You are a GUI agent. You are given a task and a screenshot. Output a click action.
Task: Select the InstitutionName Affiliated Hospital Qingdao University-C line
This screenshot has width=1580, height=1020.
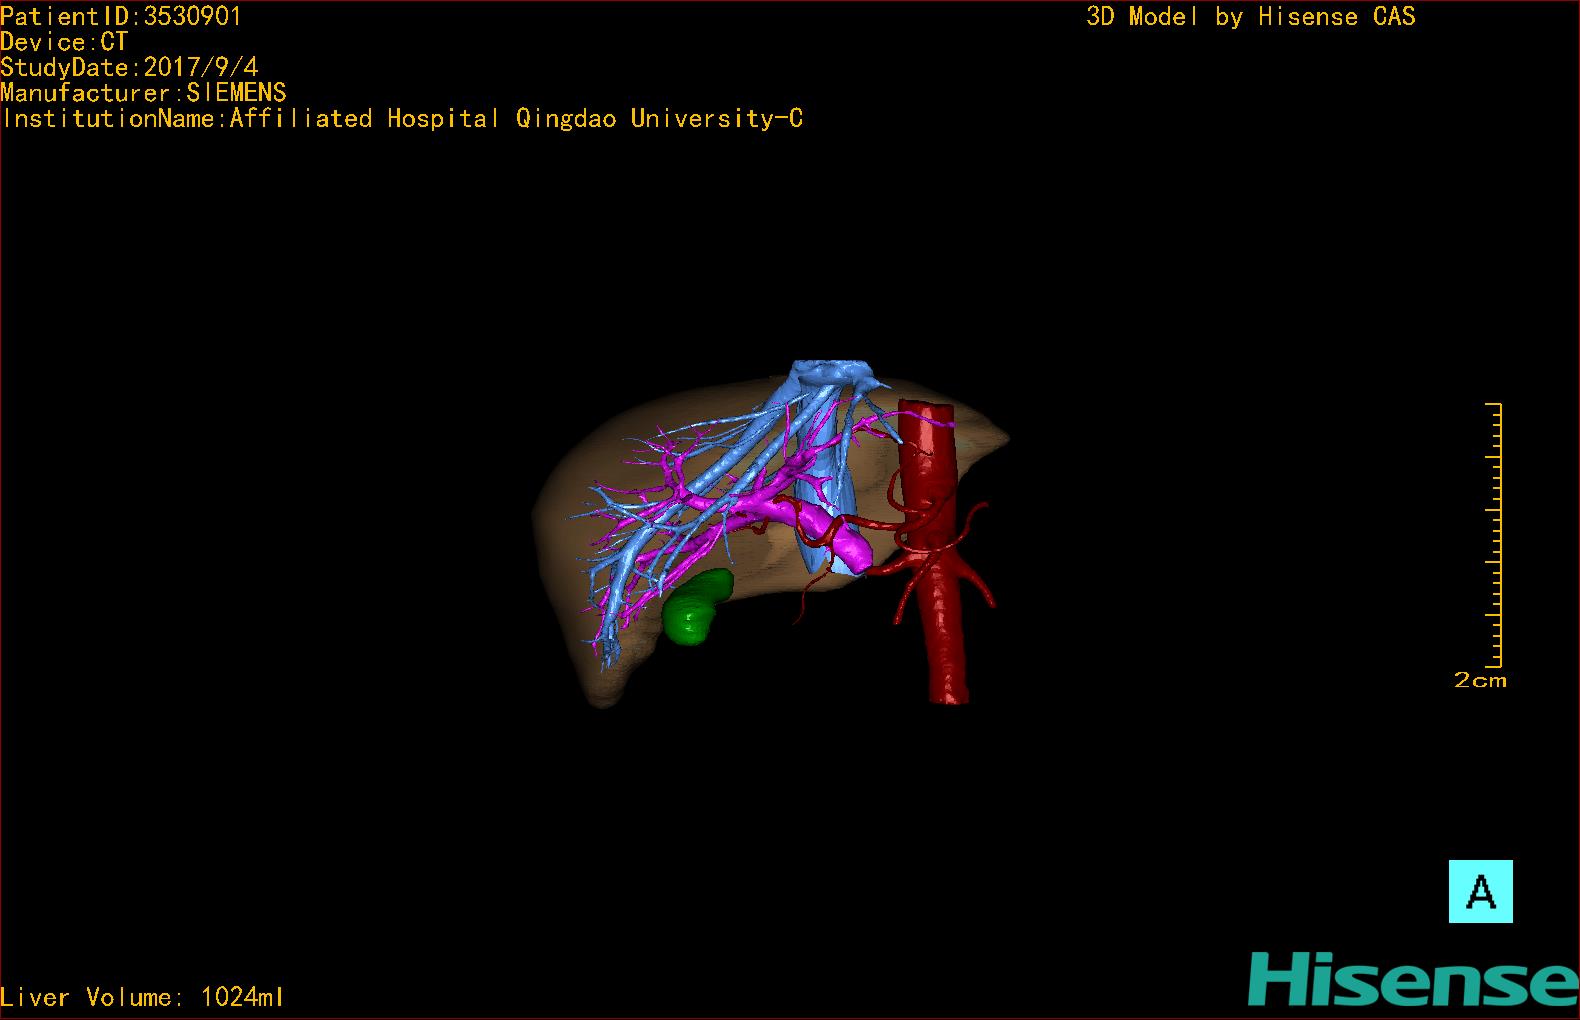402,119
